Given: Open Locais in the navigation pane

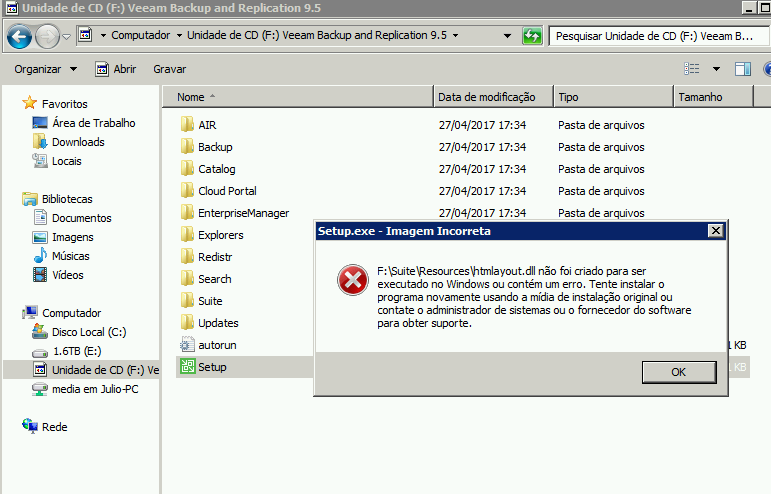Looking at the screenshot, I should coord(57,161).
